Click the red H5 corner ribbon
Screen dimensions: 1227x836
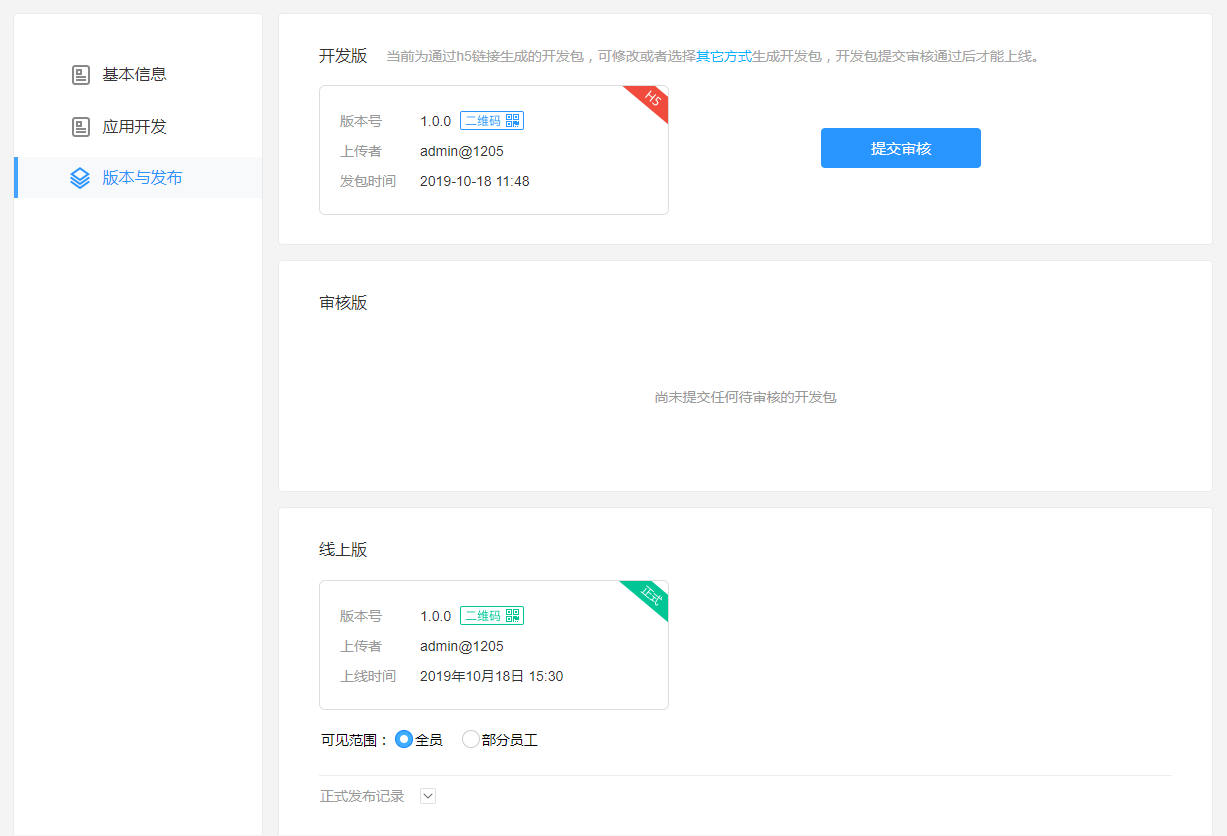[652, 99]
